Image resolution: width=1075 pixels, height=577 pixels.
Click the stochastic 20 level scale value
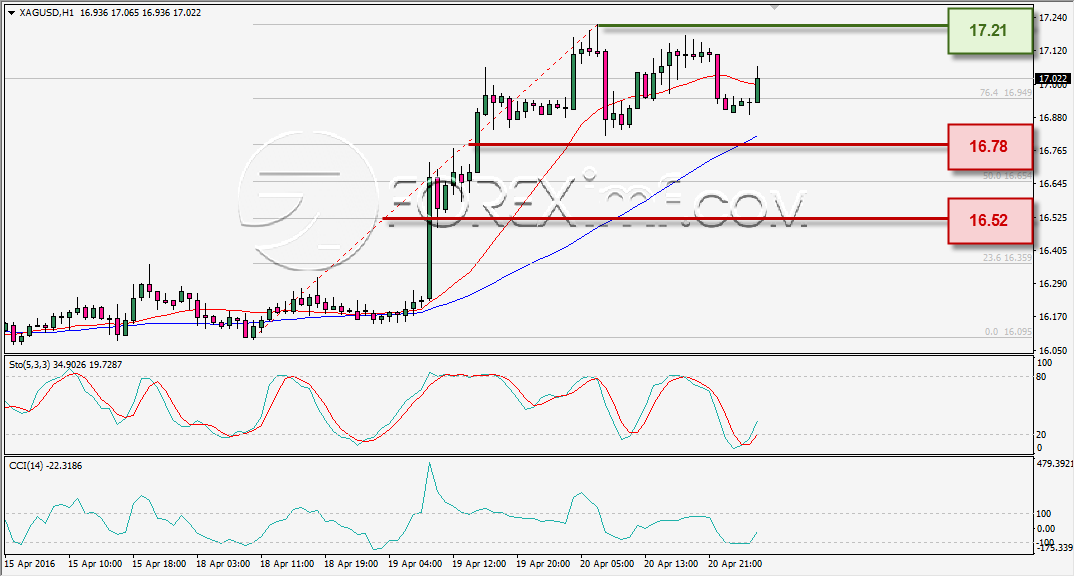click(1041, 434)
